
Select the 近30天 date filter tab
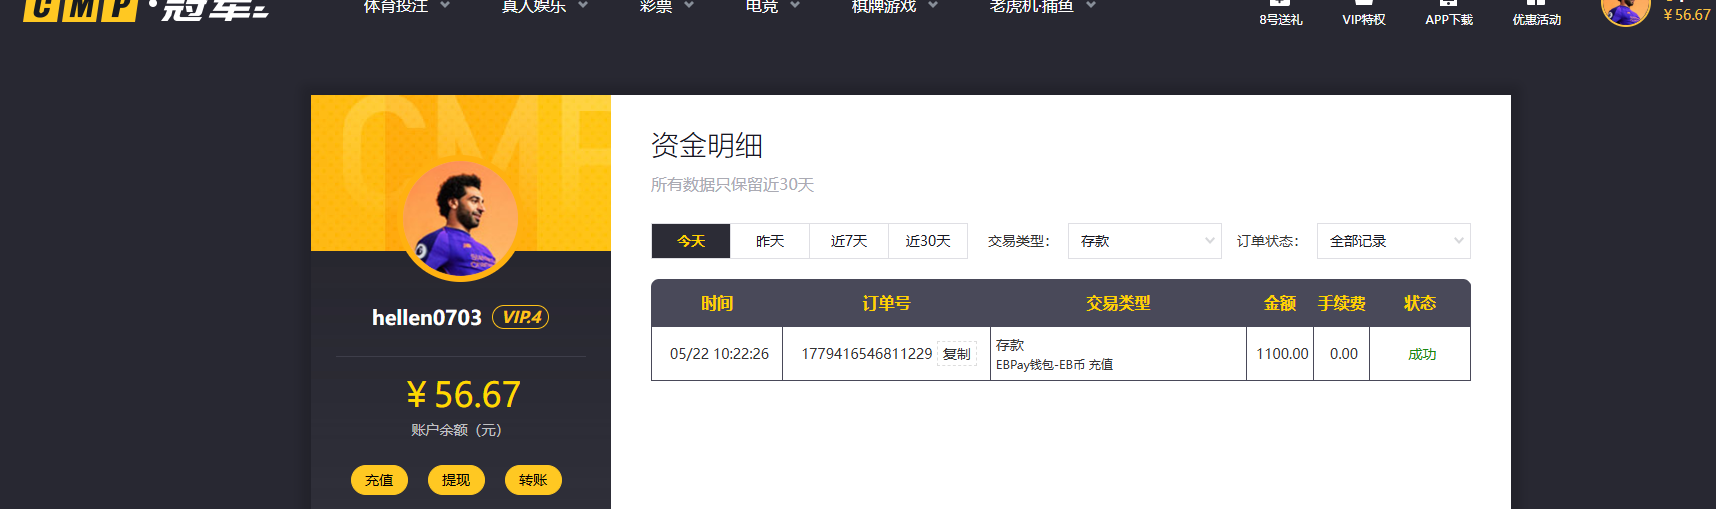928,241
